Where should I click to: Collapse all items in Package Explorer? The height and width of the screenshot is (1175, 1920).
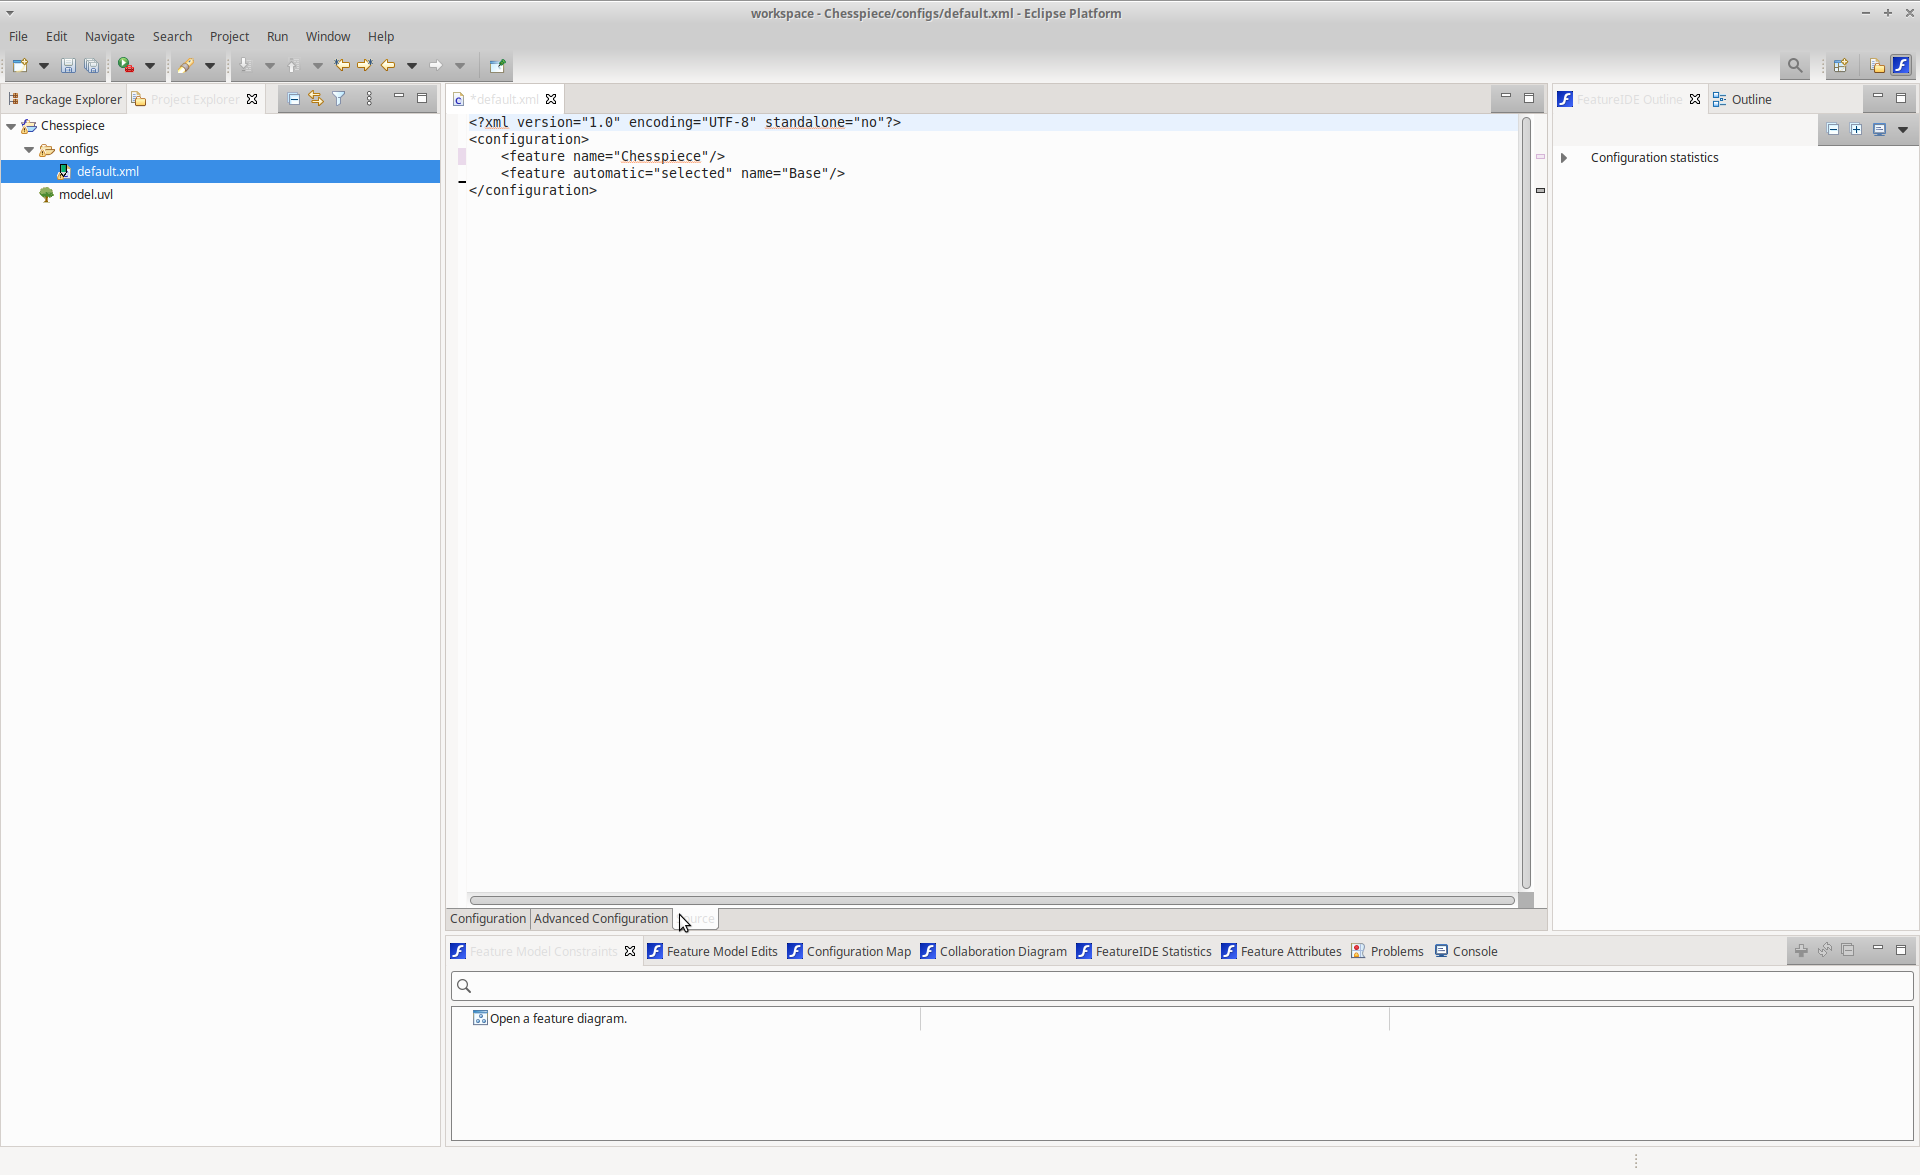pyautogui.click(x=293, y=98)
